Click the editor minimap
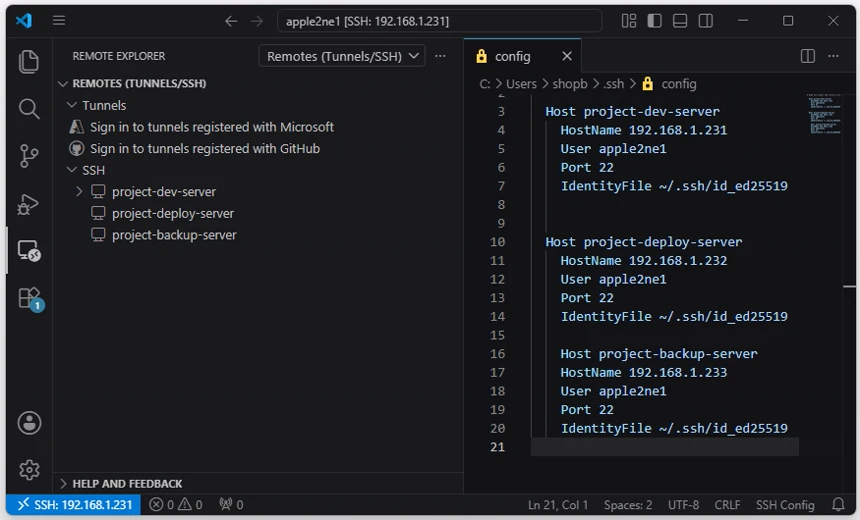This screenshot has width=860, height=520. 824,114
